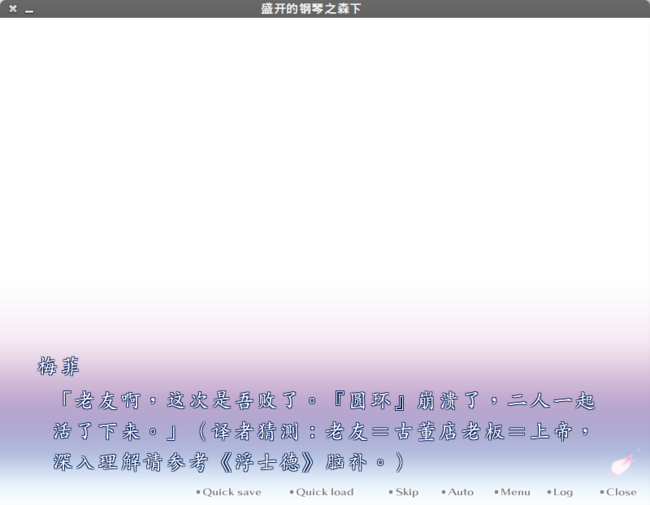
Task: Click the small square bullet before Menu
Action: (x=496, y=492)
